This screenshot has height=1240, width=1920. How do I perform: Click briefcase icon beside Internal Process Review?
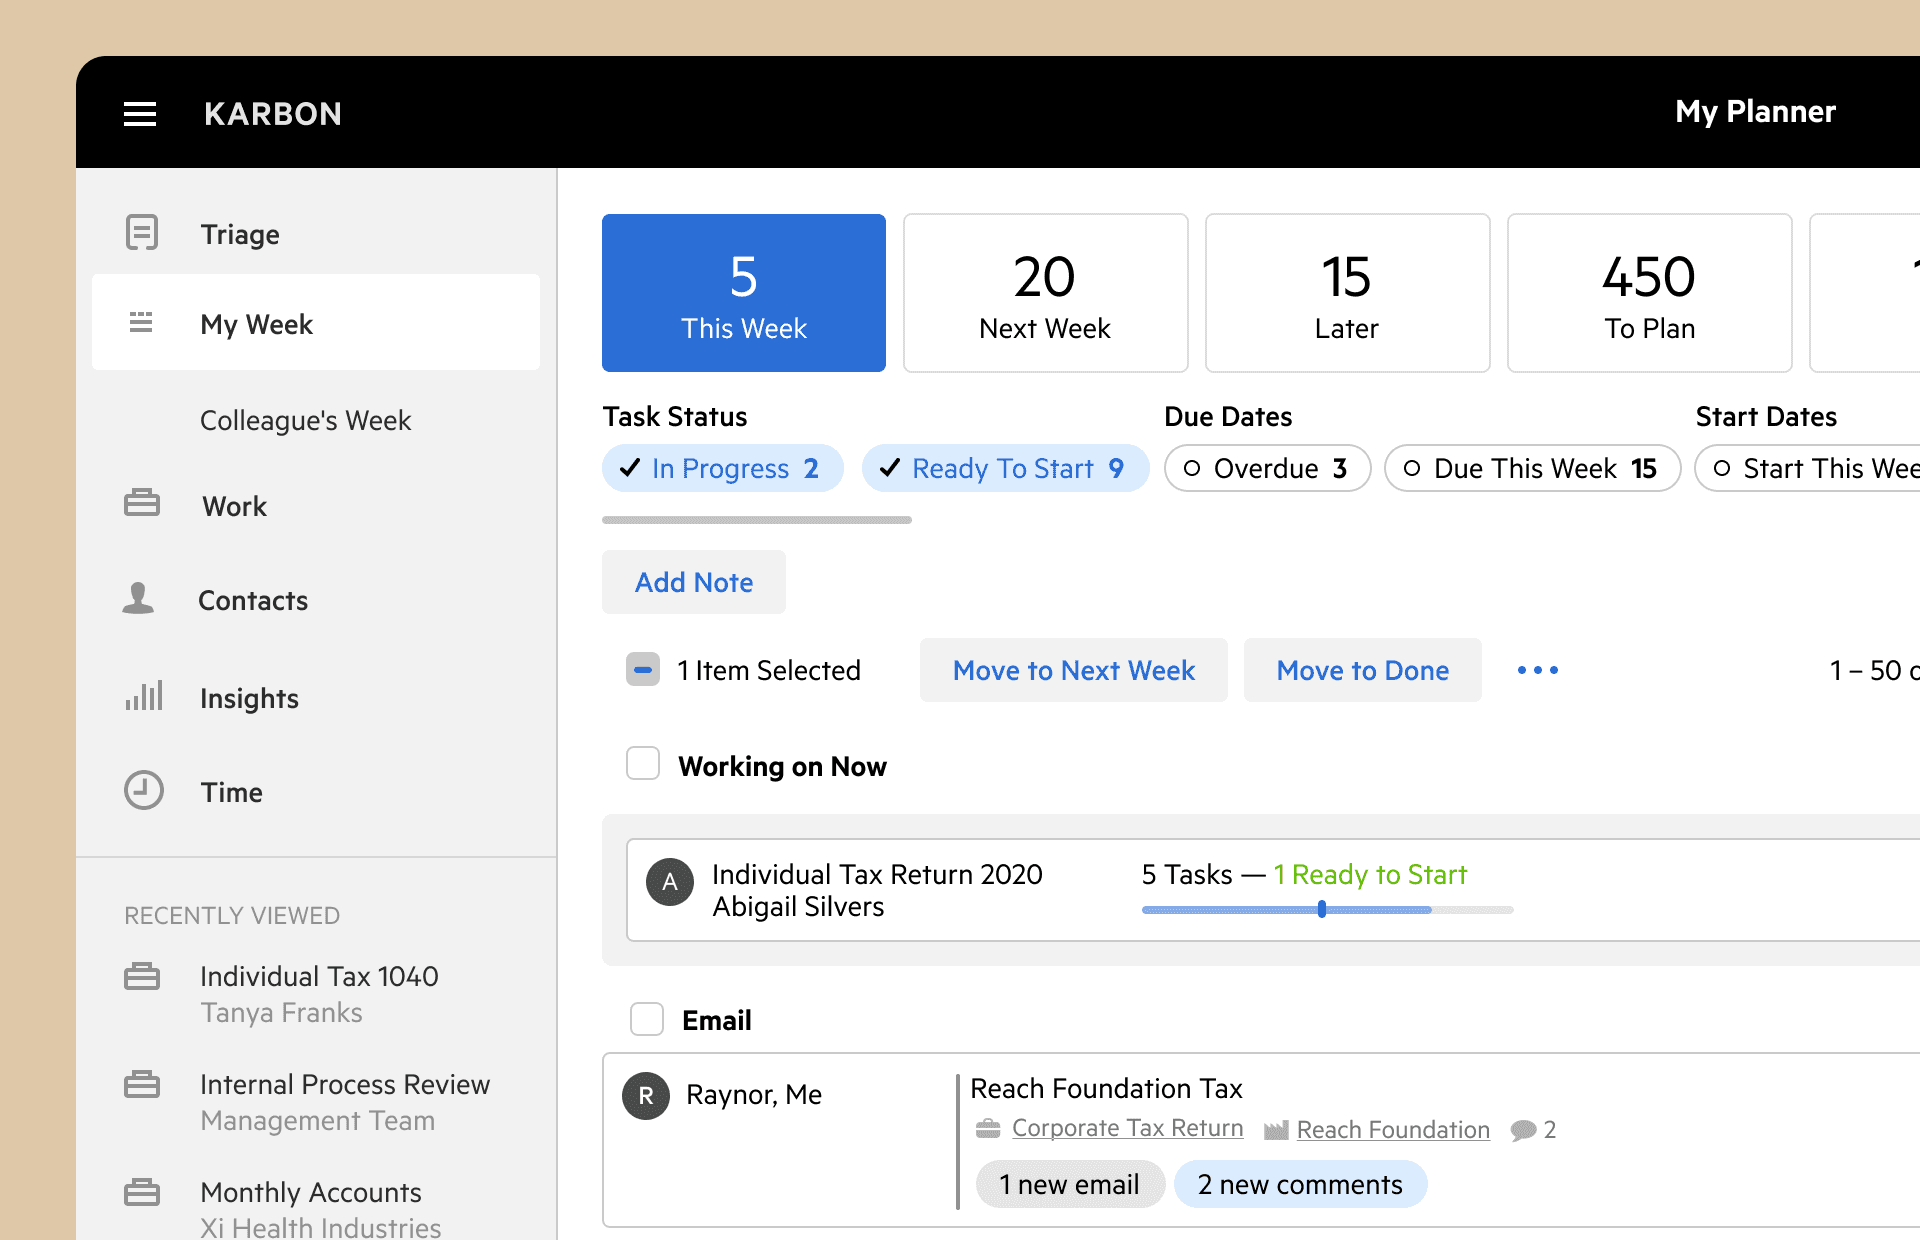(x=142, y=1084)
